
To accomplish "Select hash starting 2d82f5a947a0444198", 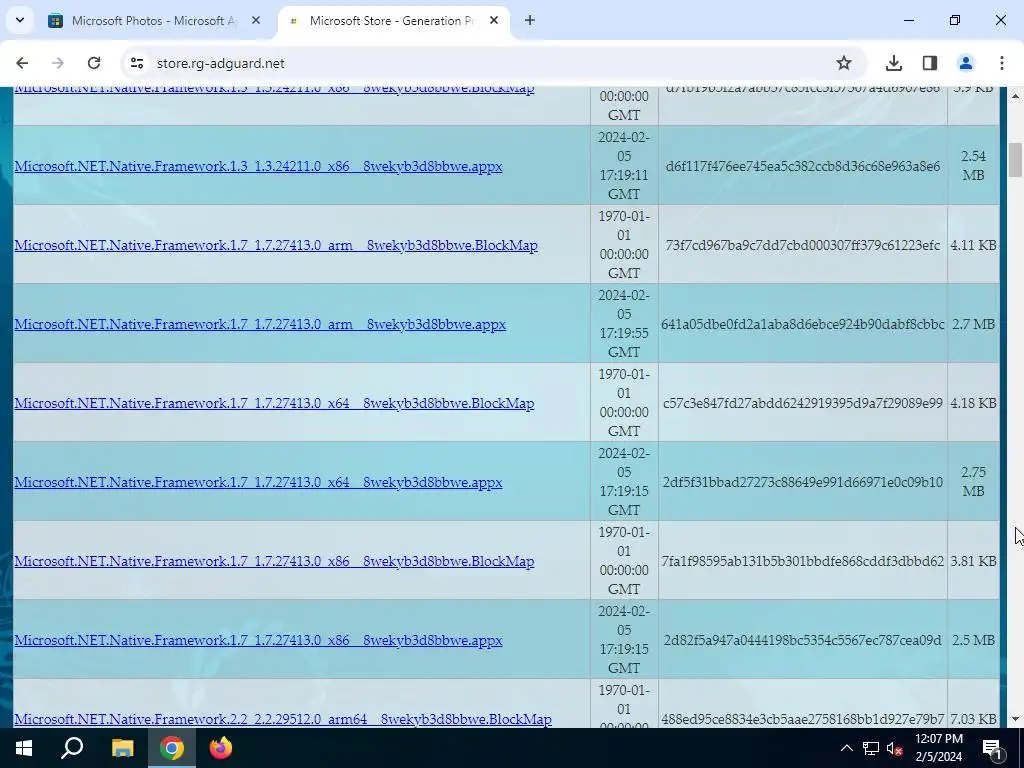I will (803, 640).
